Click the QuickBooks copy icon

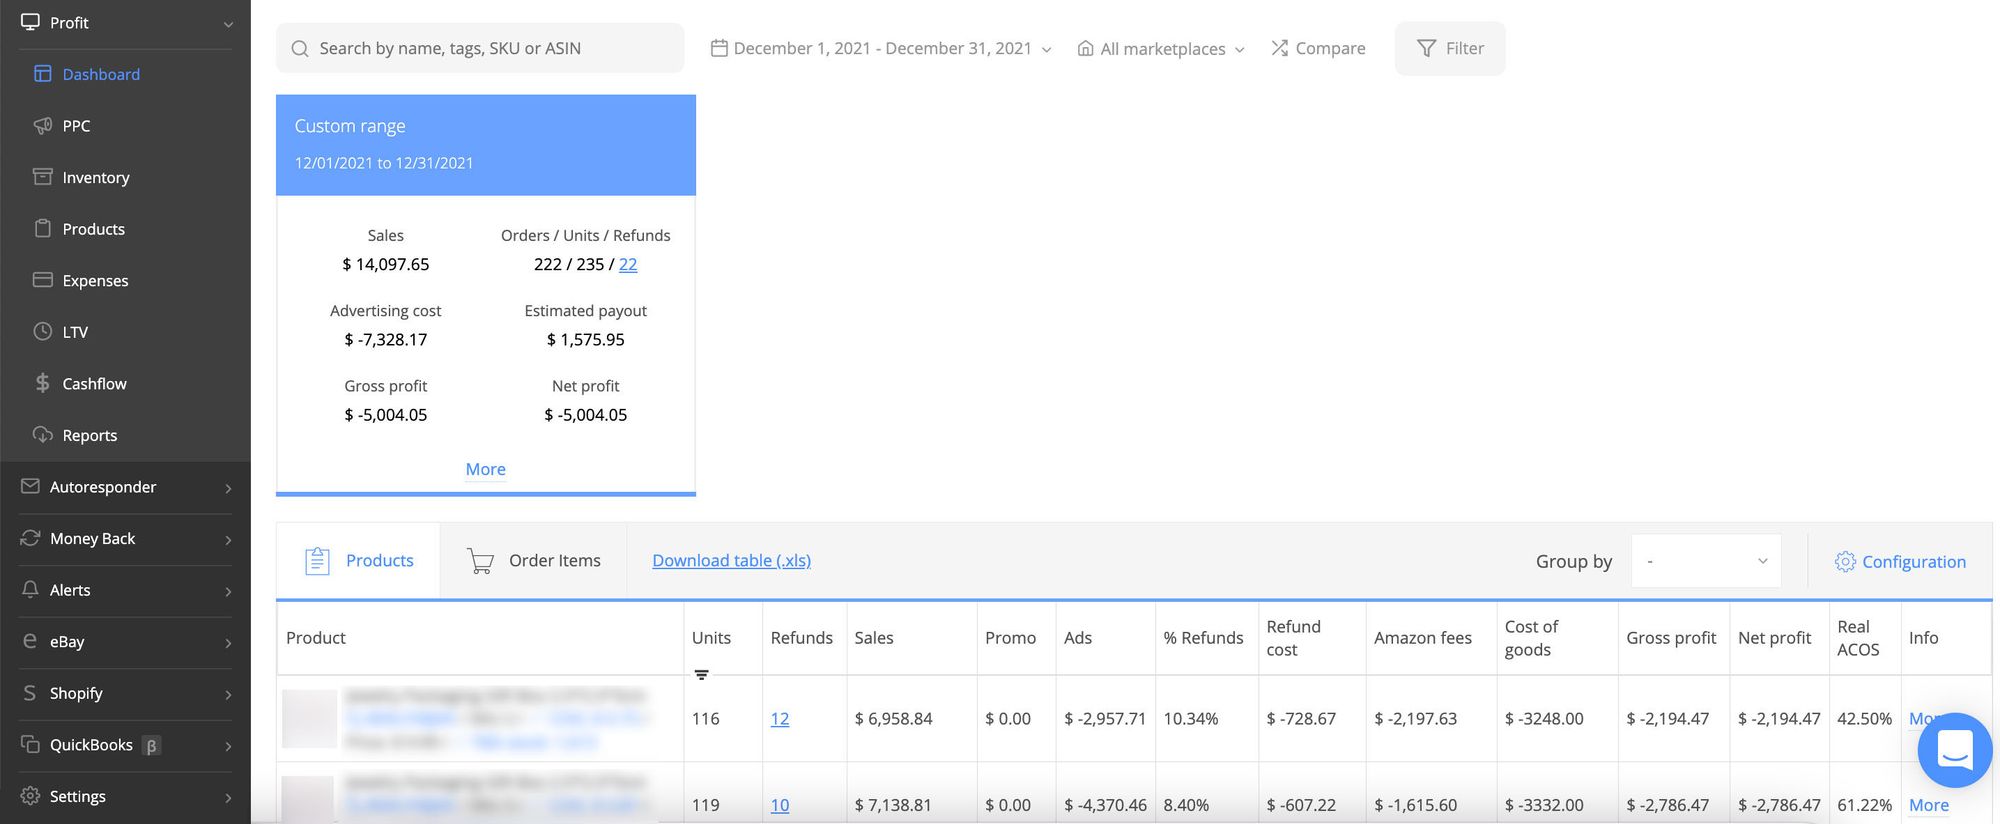pos(30,745)
